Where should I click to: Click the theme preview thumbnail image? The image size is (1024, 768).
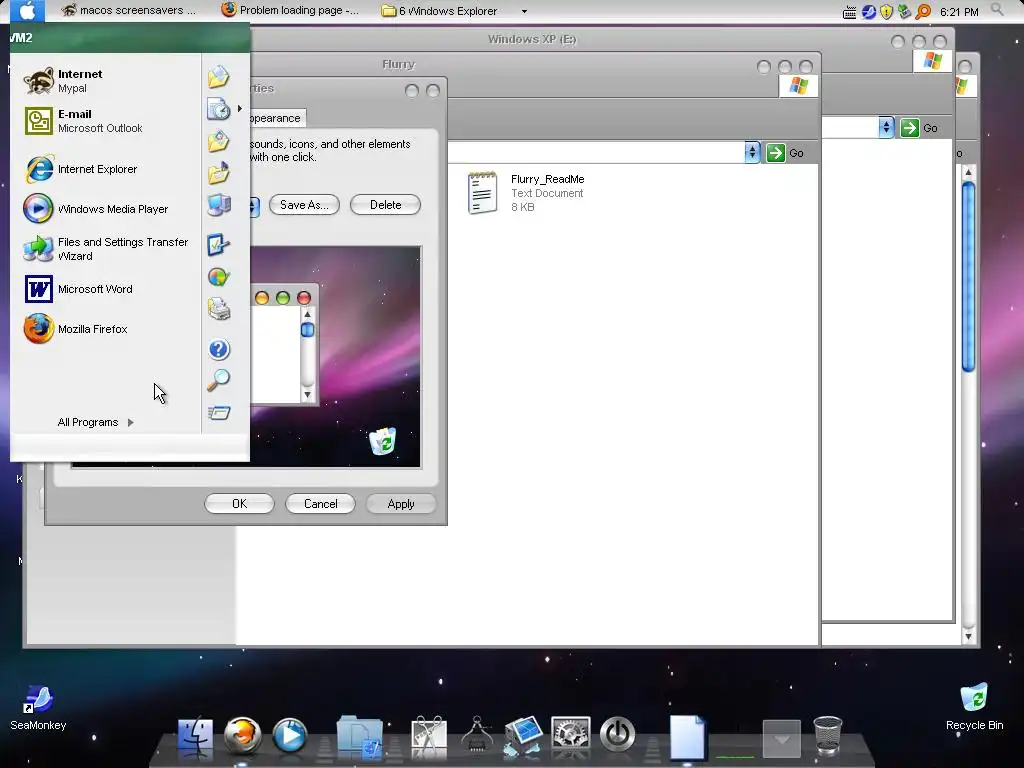coord(336,357)
